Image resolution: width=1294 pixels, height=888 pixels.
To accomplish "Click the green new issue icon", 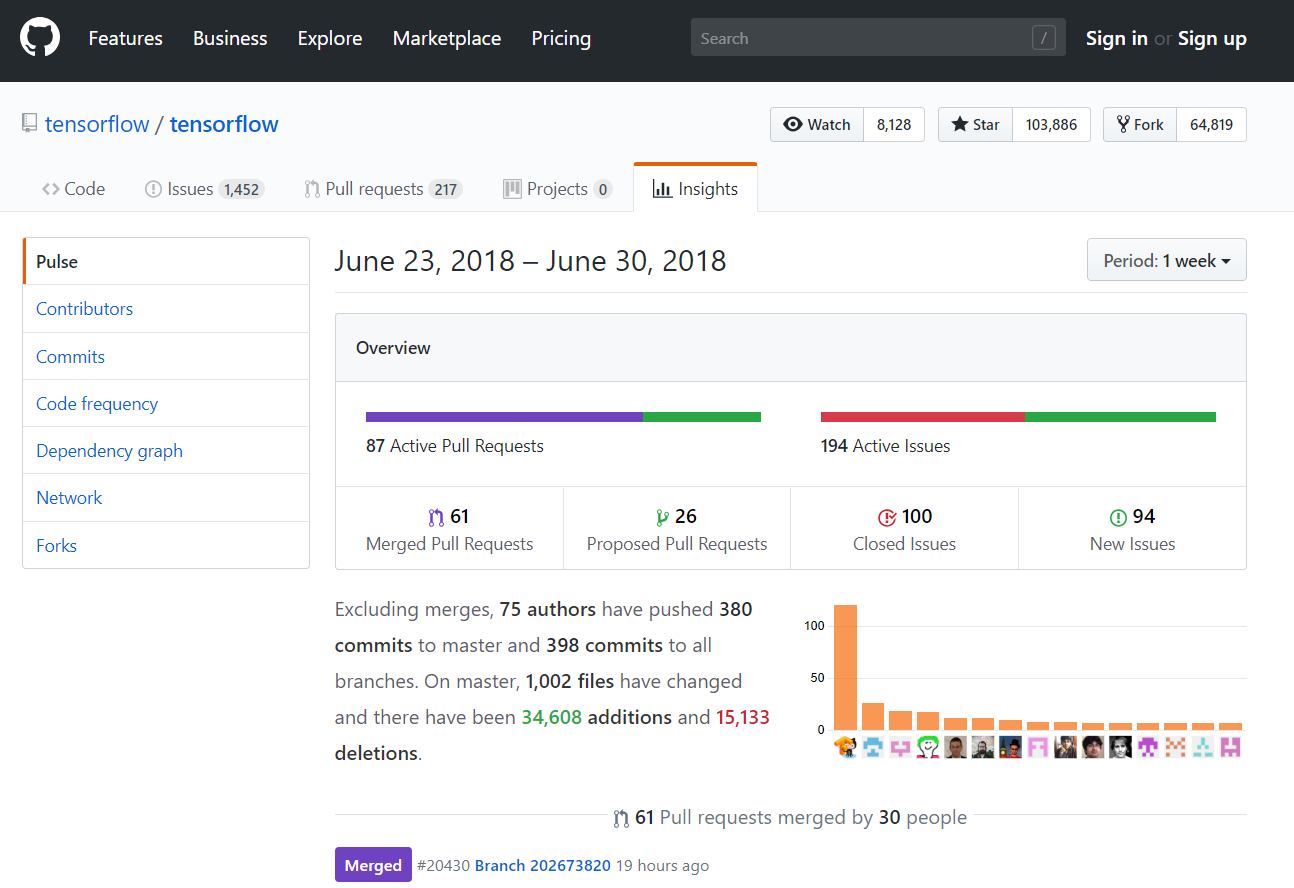I will [1118, 517].
